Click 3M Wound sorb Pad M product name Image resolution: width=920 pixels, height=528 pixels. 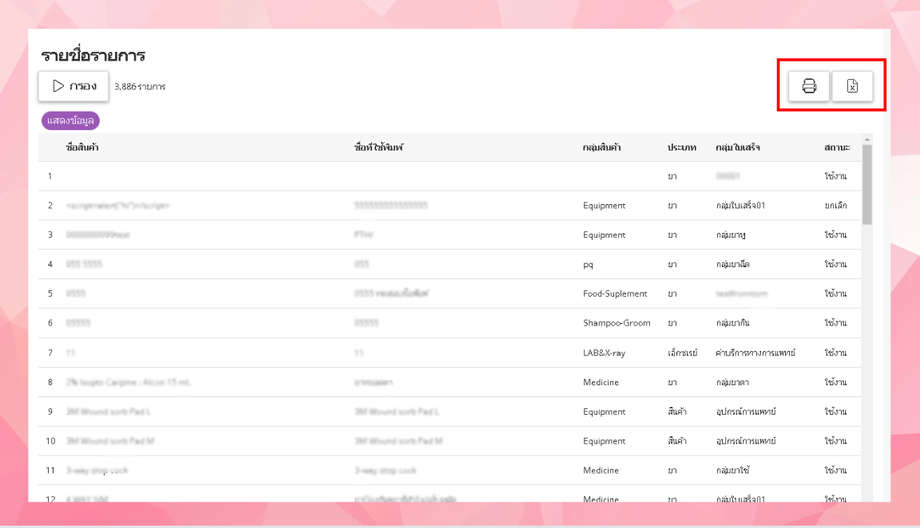[110, 441]
